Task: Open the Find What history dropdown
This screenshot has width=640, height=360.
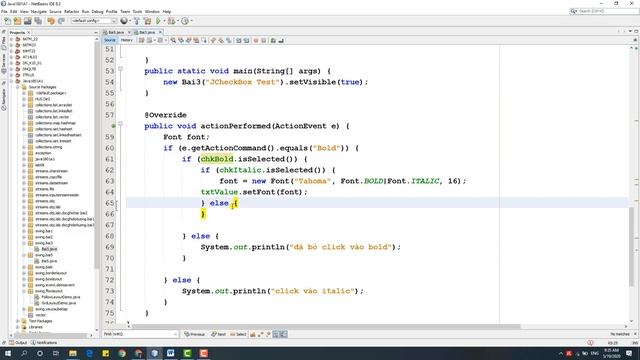Action: [176, 334]
